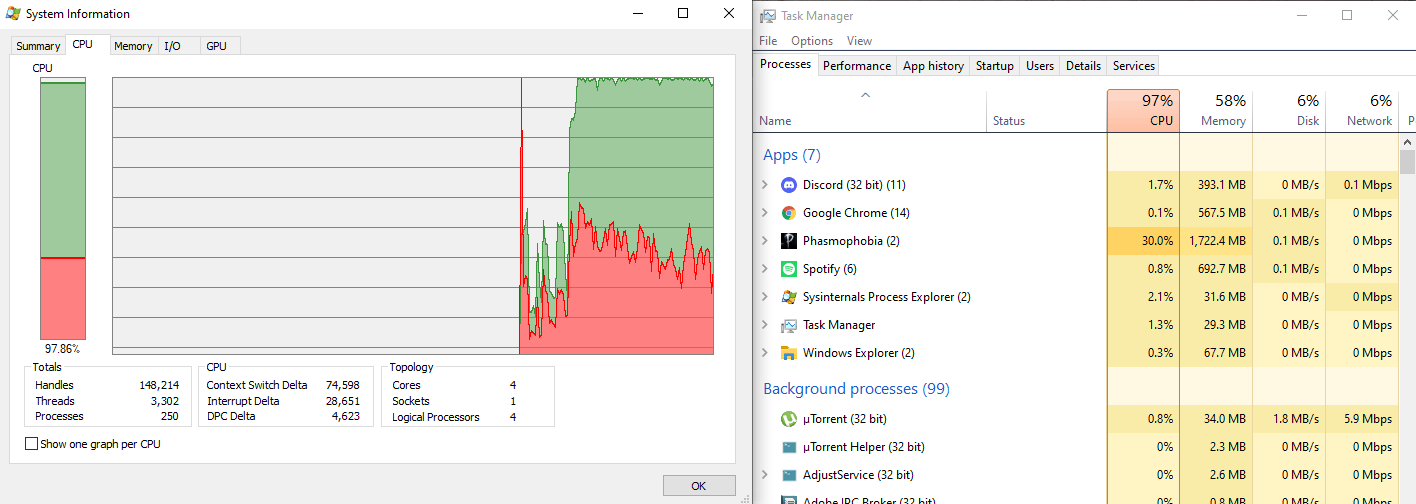
Task: Click the Spotify icon in process list
Action: [x=788, y=269]
